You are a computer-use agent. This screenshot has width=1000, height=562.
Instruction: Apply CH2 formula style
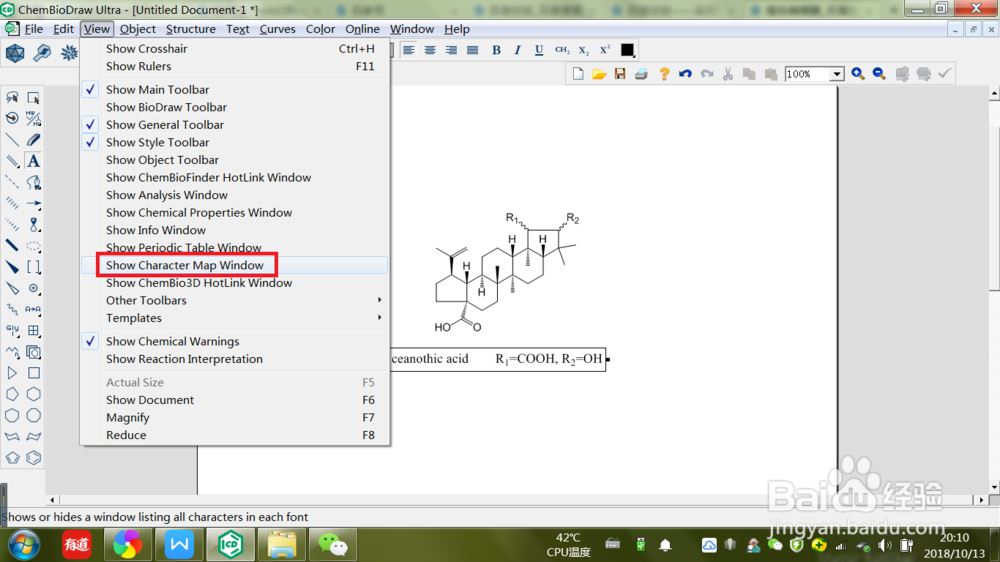click(x=562, y=50)
